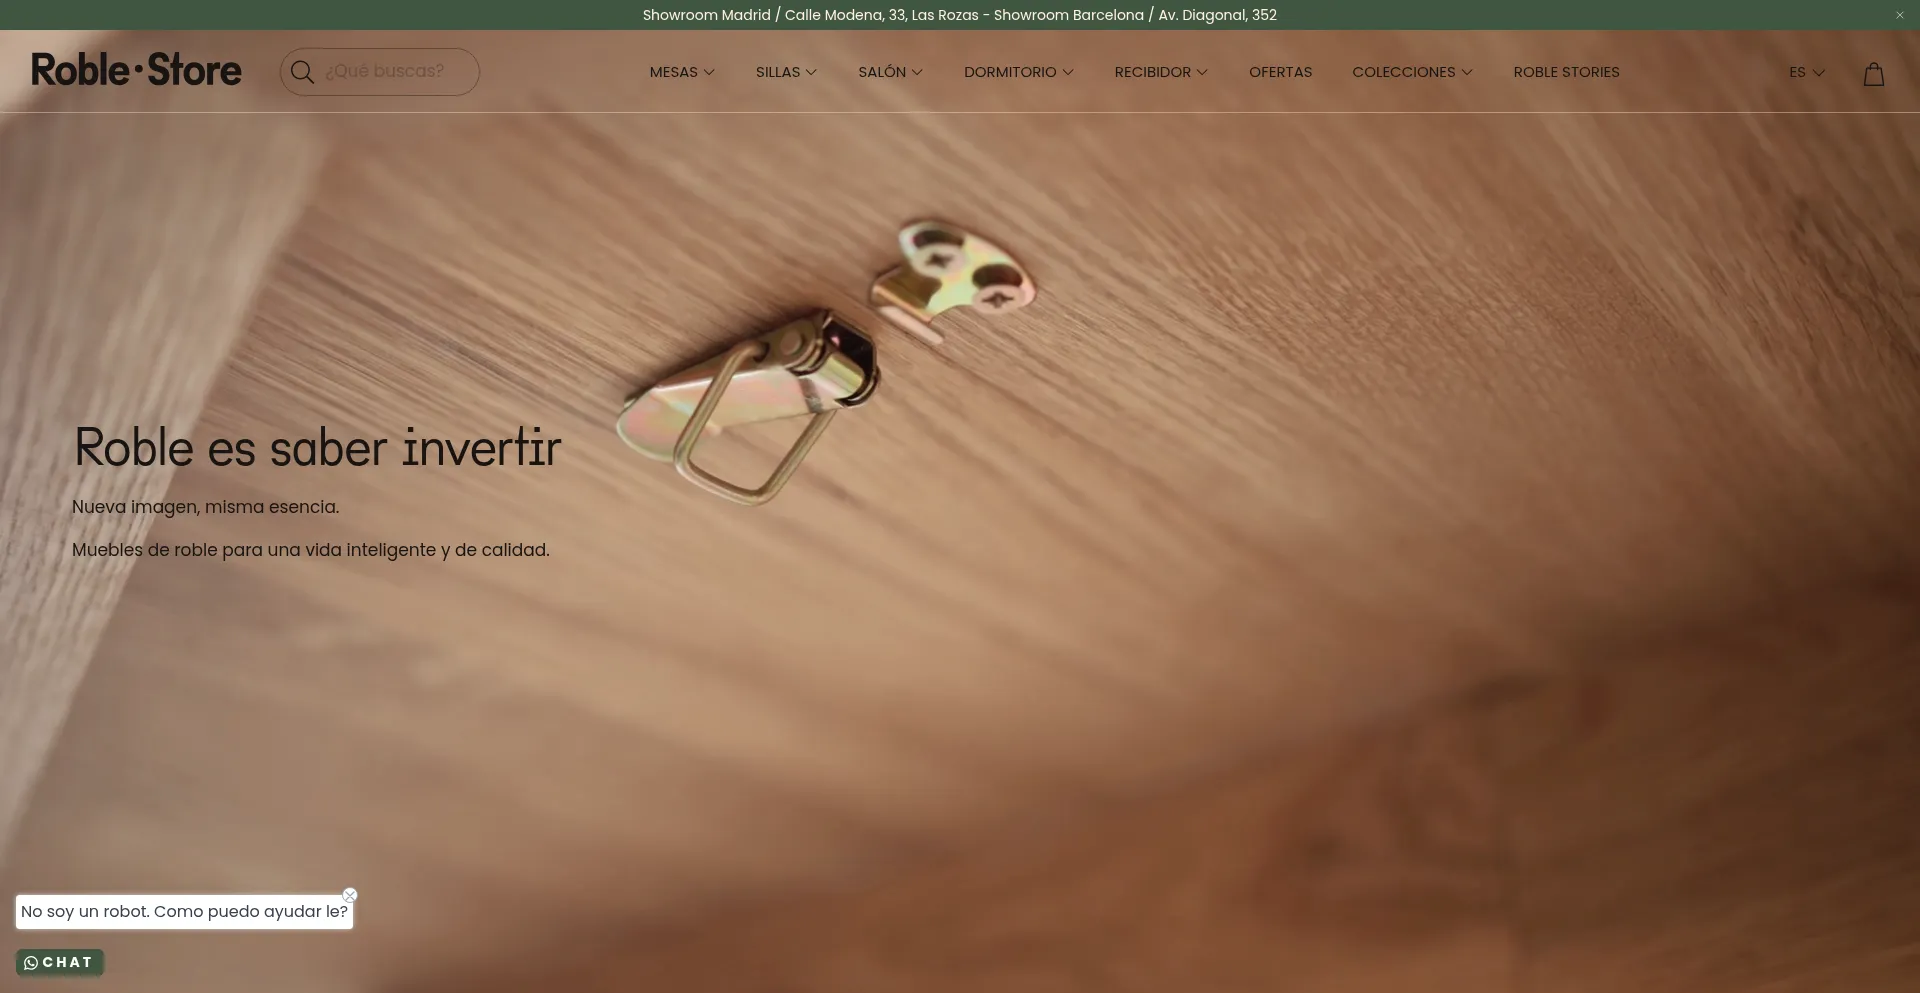
Task: Go to Roble Store logo homepage
Action: tap(136, 70)
